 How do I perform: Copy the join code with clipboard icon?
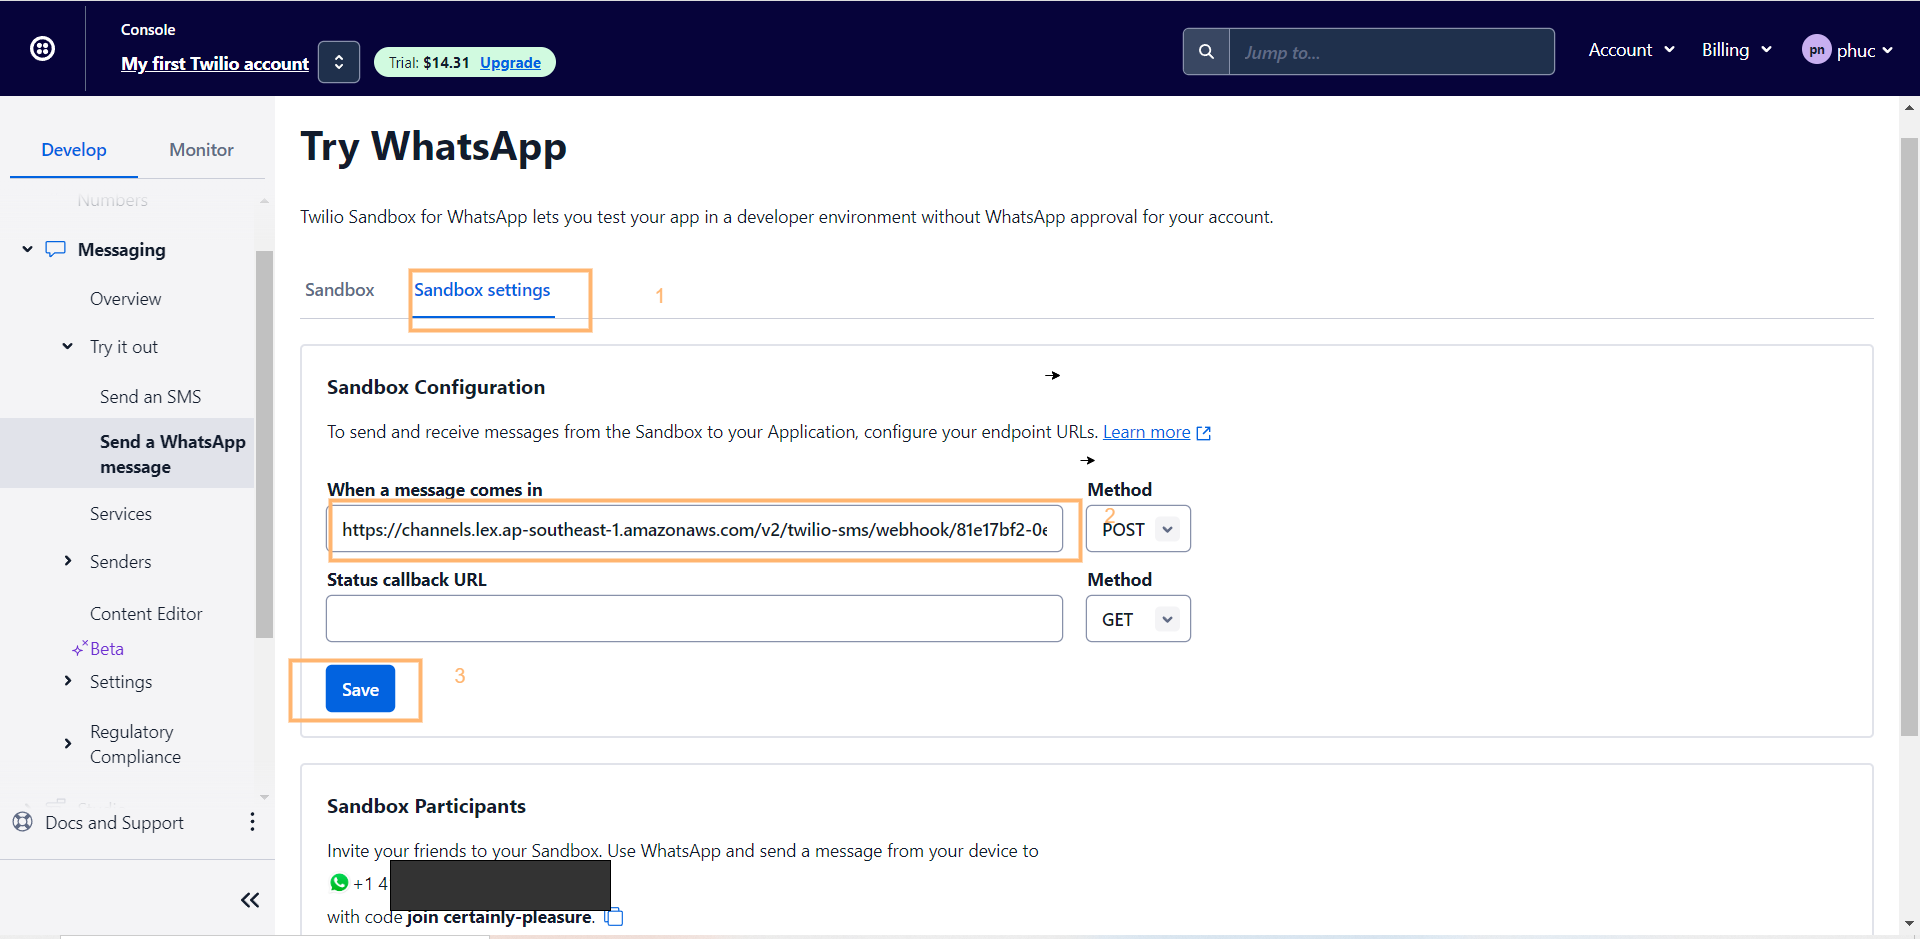click(x=614, y=917)
